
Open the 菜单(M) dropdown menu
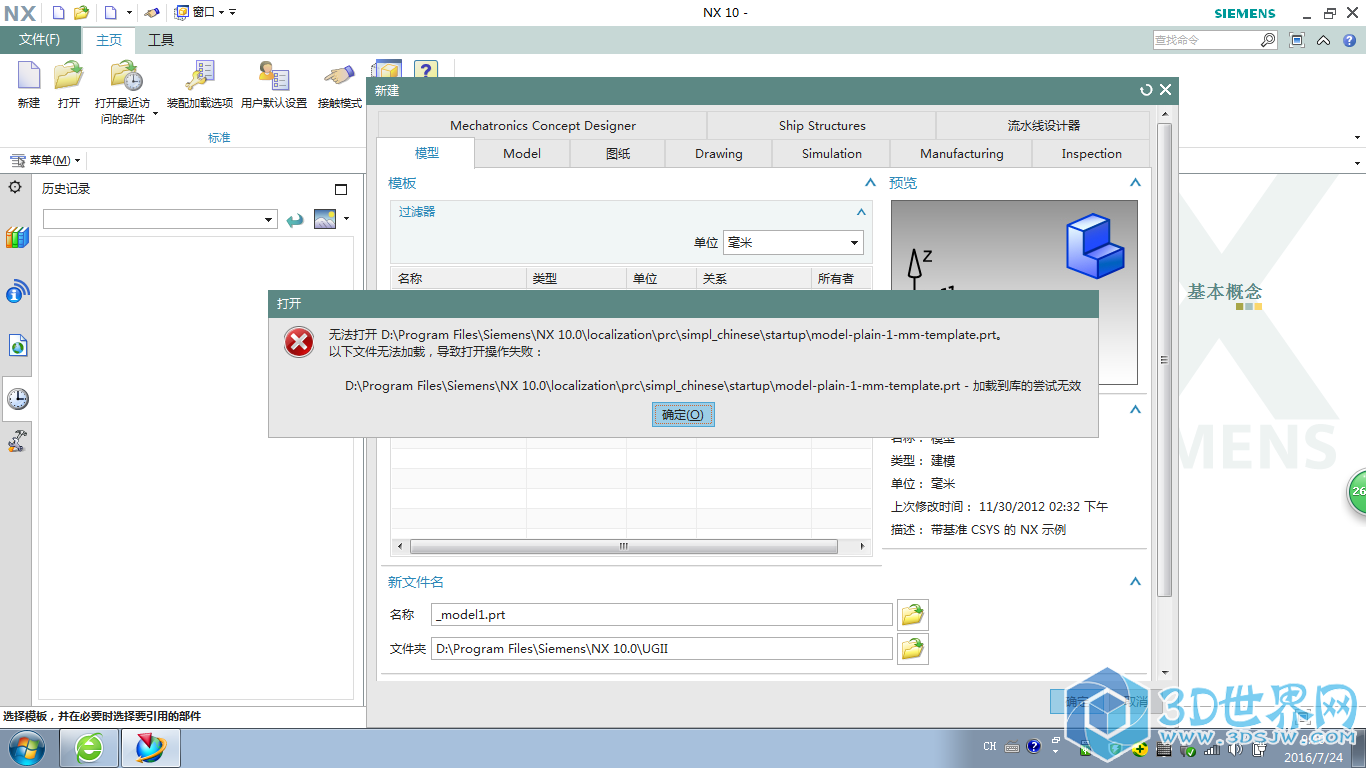[x=45, y=161]
